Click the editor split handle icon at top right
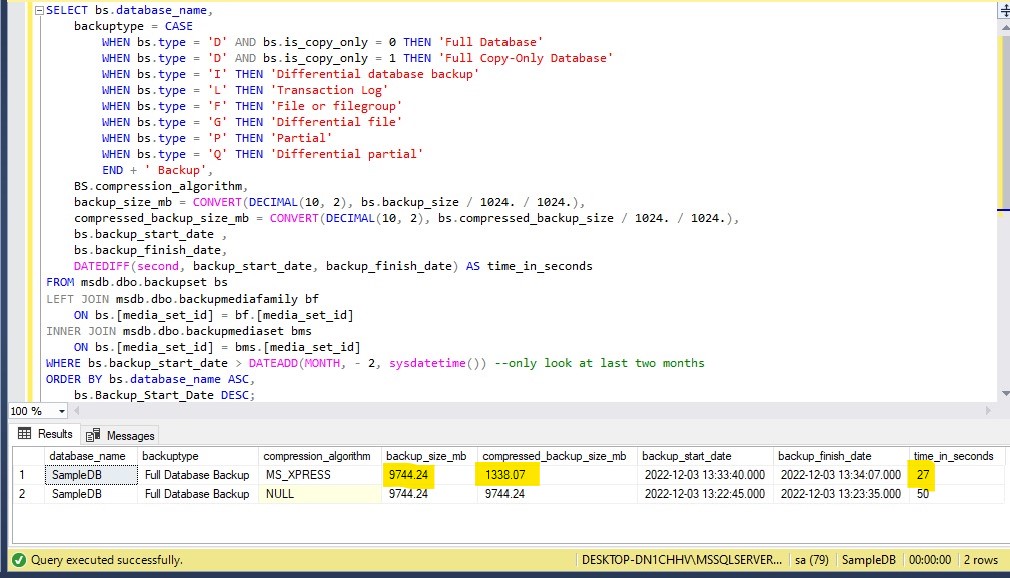The height and width of the screenshot is (578, 1010). [x=1003, y=9]
